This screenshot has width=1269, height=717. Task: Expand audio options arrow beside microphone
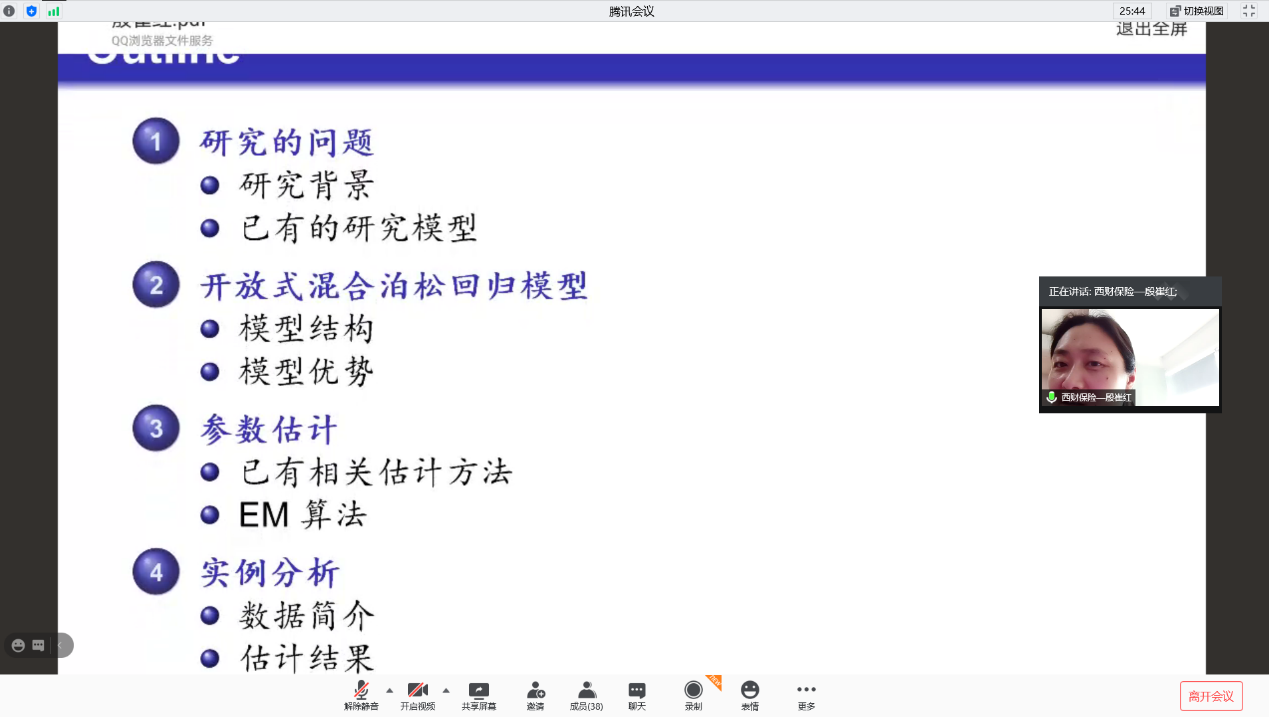[x=390, y=690]
